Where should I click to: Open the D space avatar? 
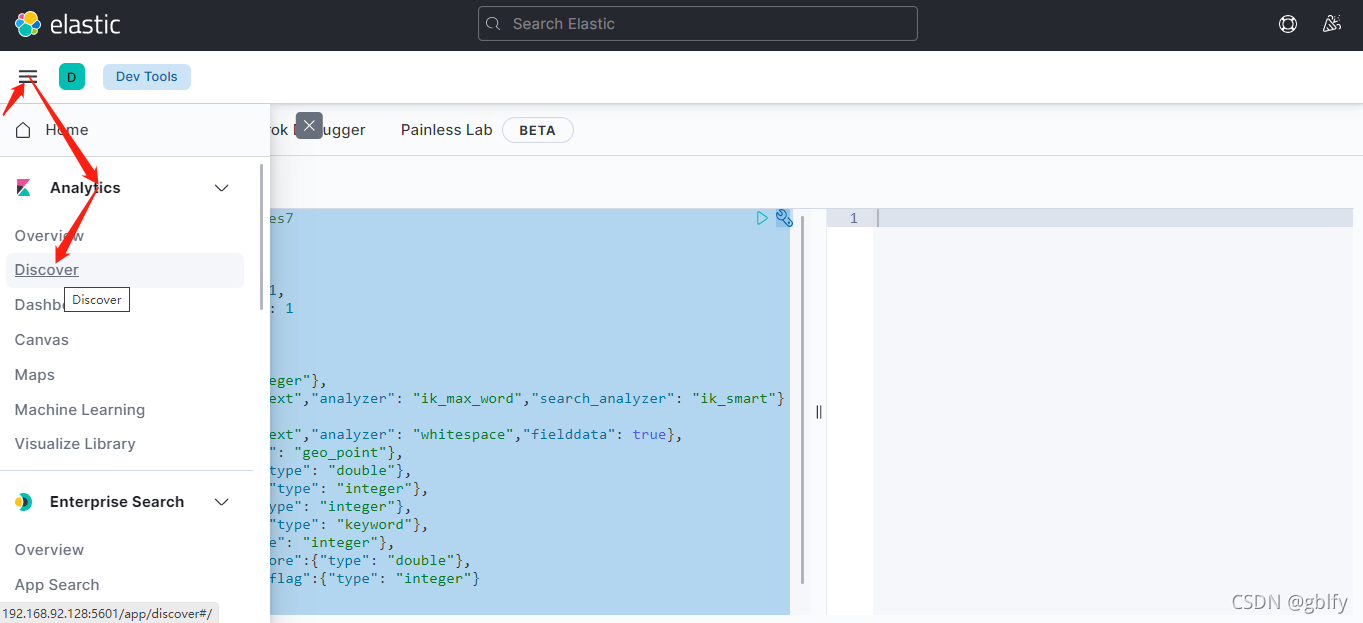[72, 77]
